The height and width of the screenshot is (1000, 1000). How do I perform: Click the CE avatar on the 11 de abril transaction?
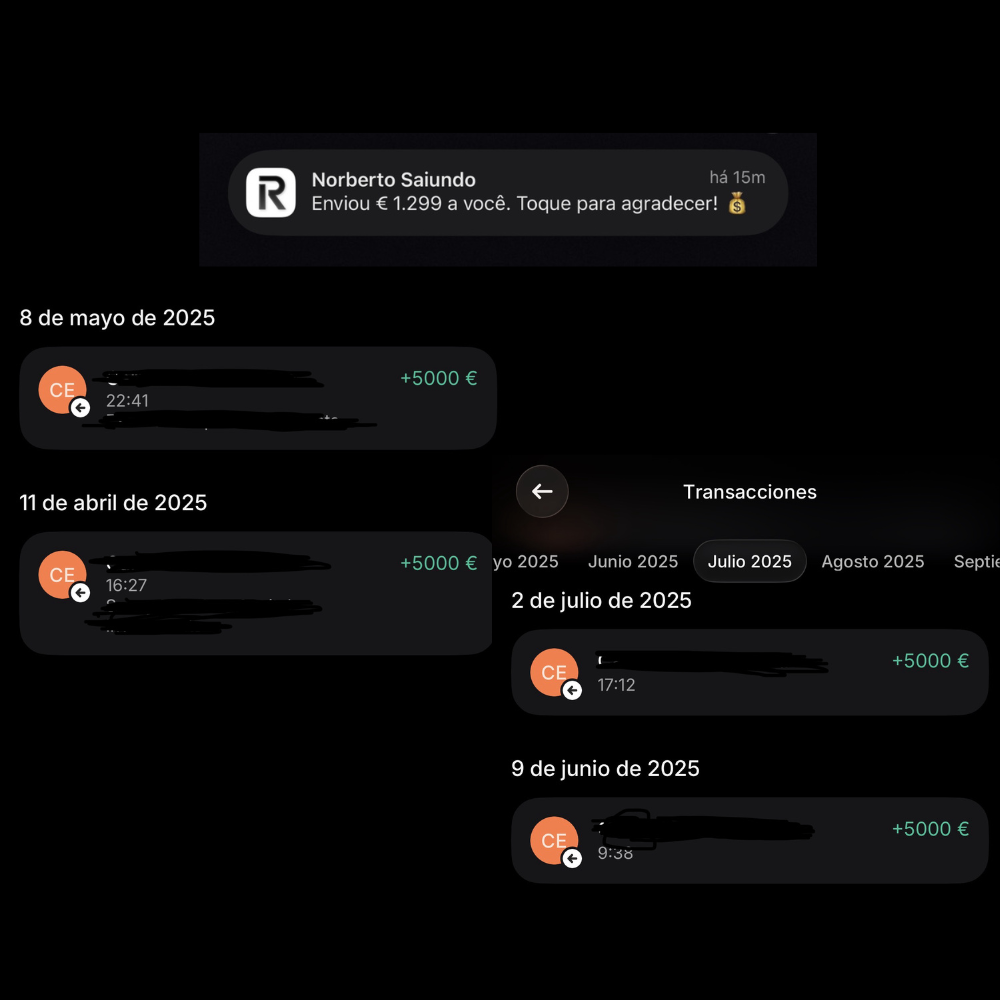click(x=62, y=574)
